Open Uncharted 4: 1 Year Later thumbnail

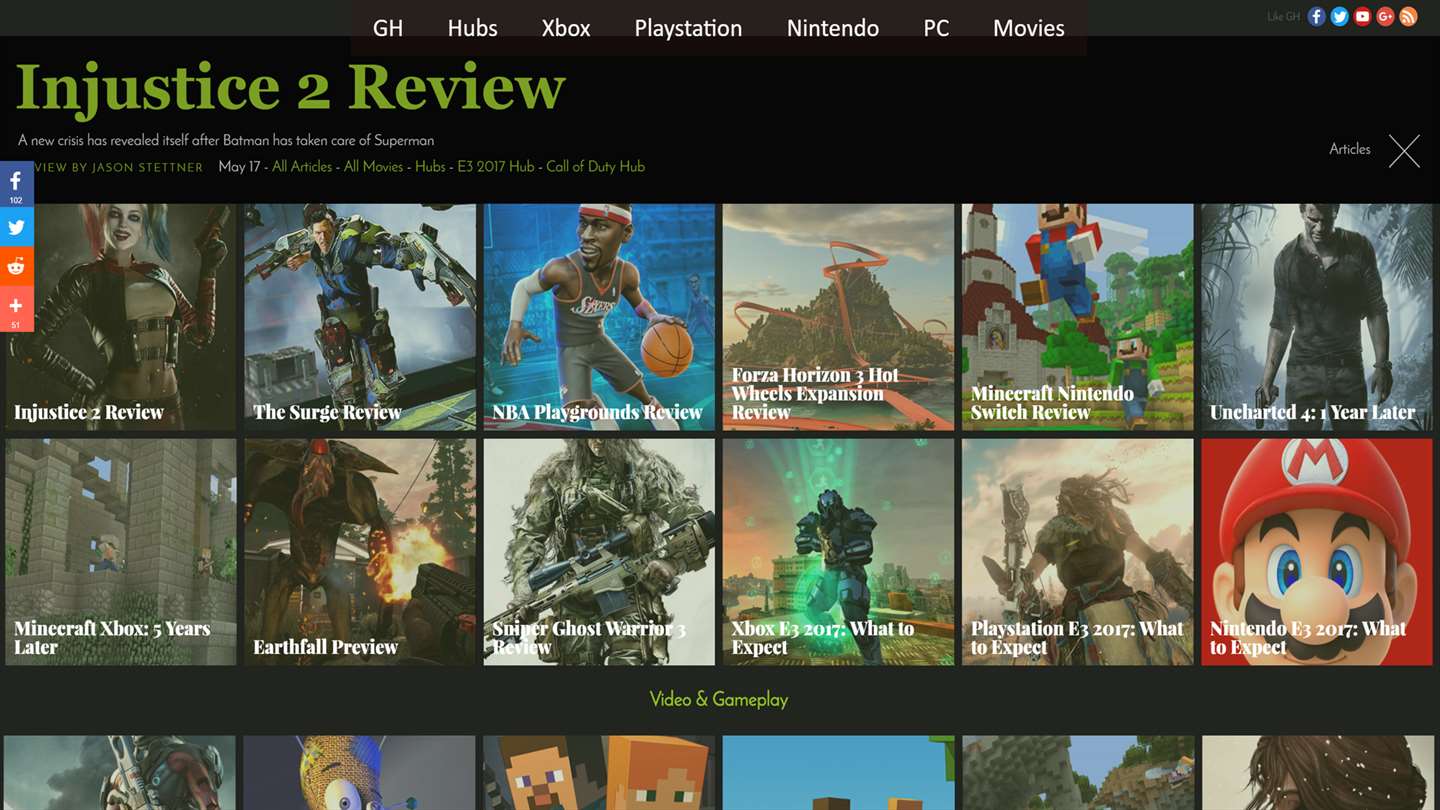click(1317, 317)
